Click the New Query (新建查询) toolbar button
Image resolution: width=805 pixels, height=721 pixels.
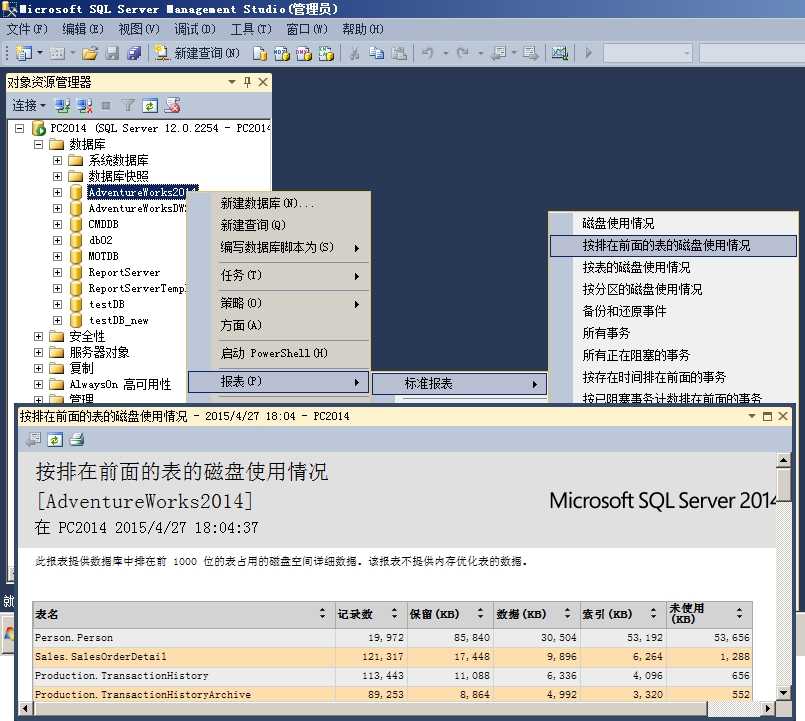[x=198, y=53]
